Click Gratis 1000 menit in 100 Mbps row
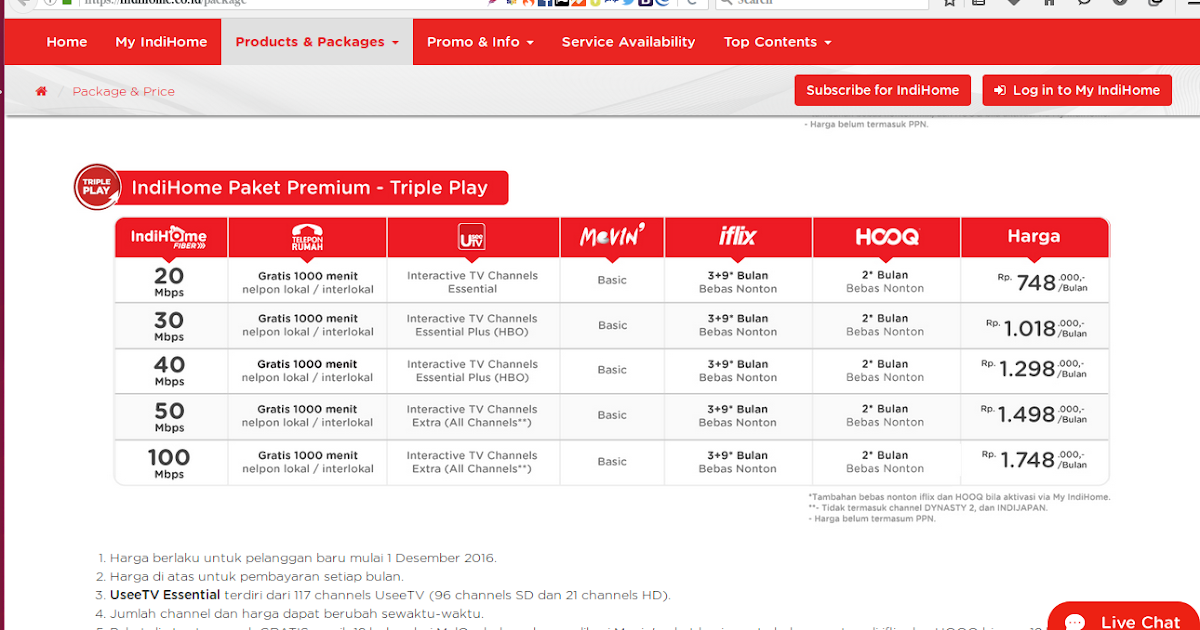This screenshot has width=1200, height=630. pos(307,455)
